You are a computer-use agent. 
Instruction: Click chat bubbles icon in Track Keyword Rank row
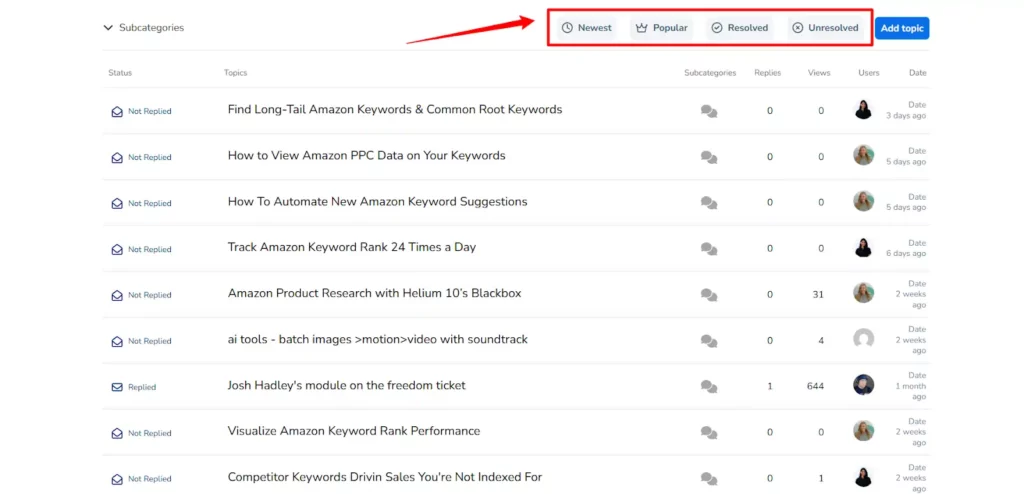(x=709, y=249)
